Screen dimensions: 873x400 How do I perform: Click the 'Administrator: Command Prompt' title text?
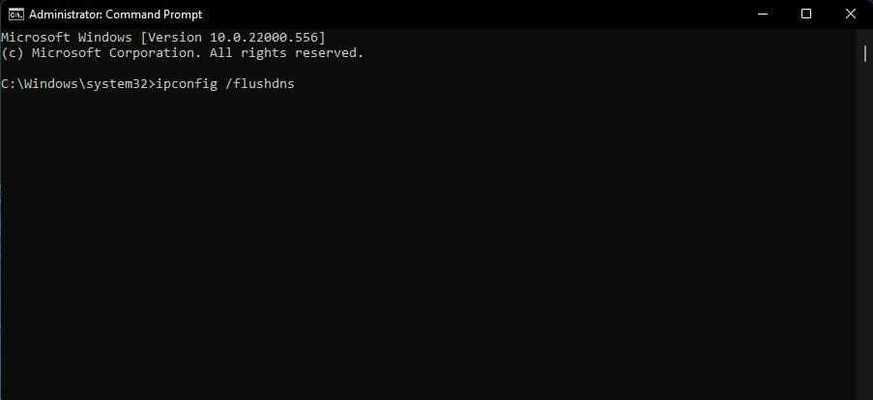click(x=116, y=14)
